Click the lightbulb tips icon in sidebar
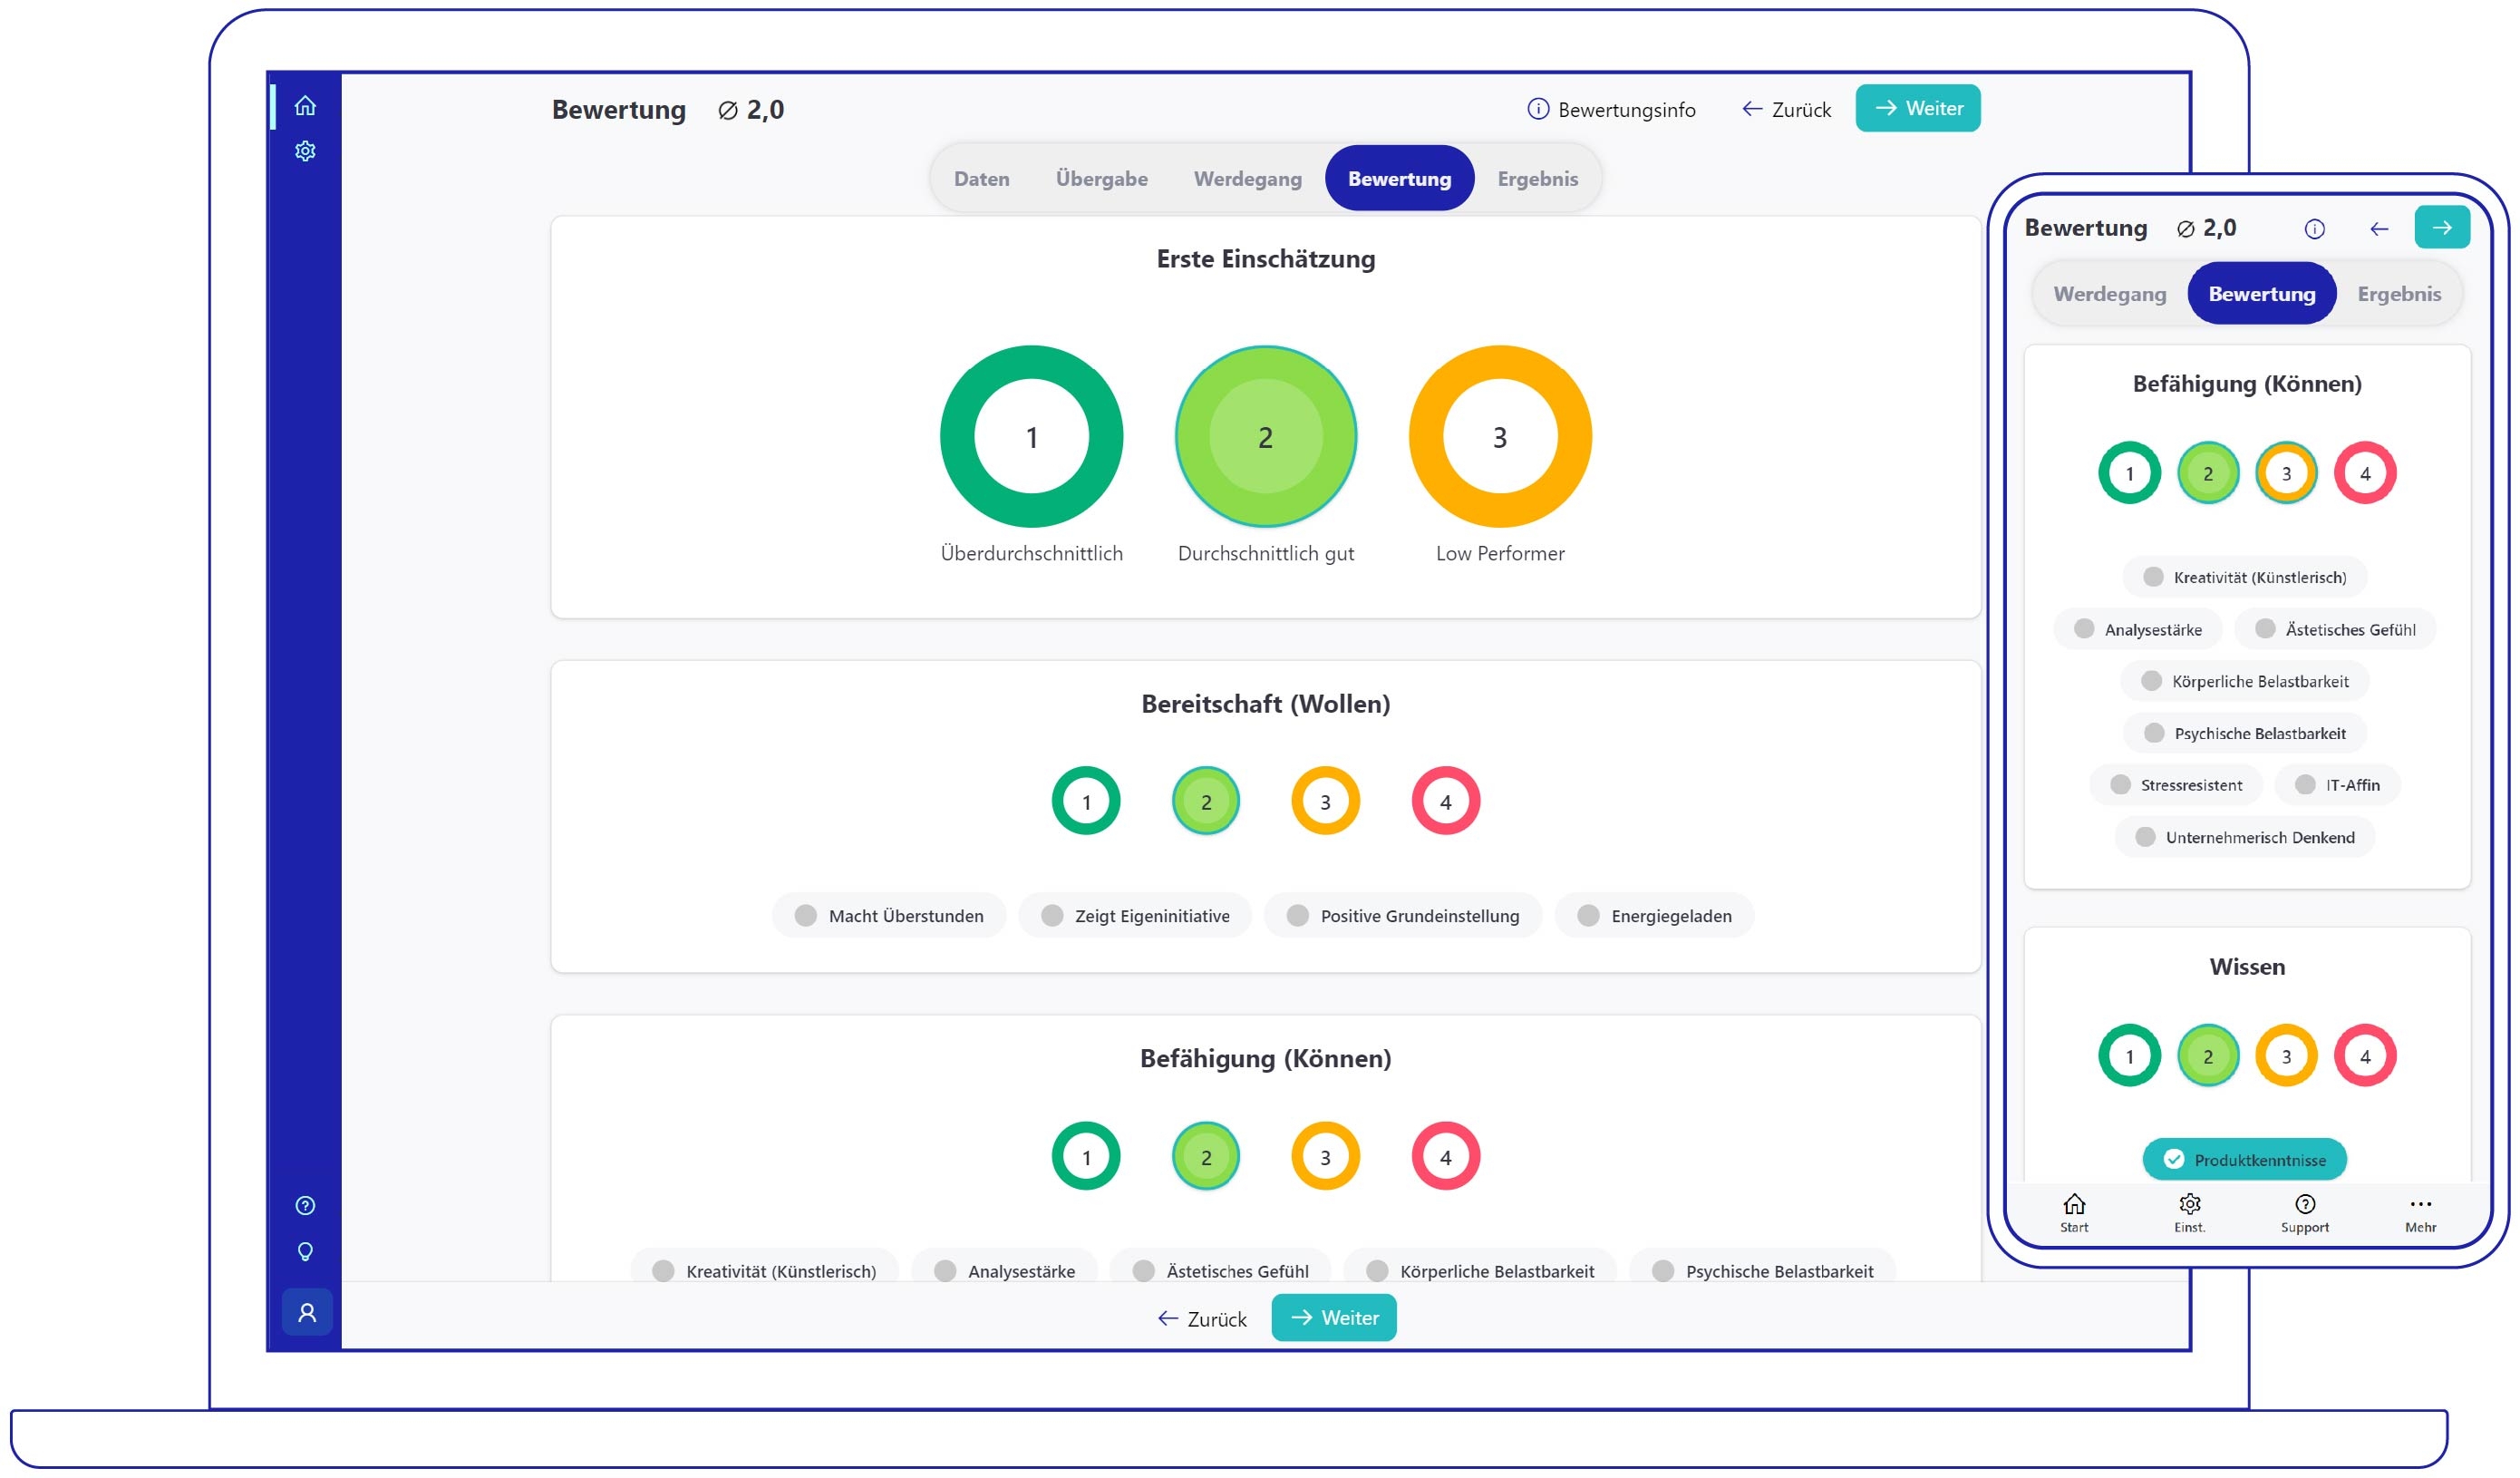This screenshot has width=2520, height=1478. (305, 1252)
